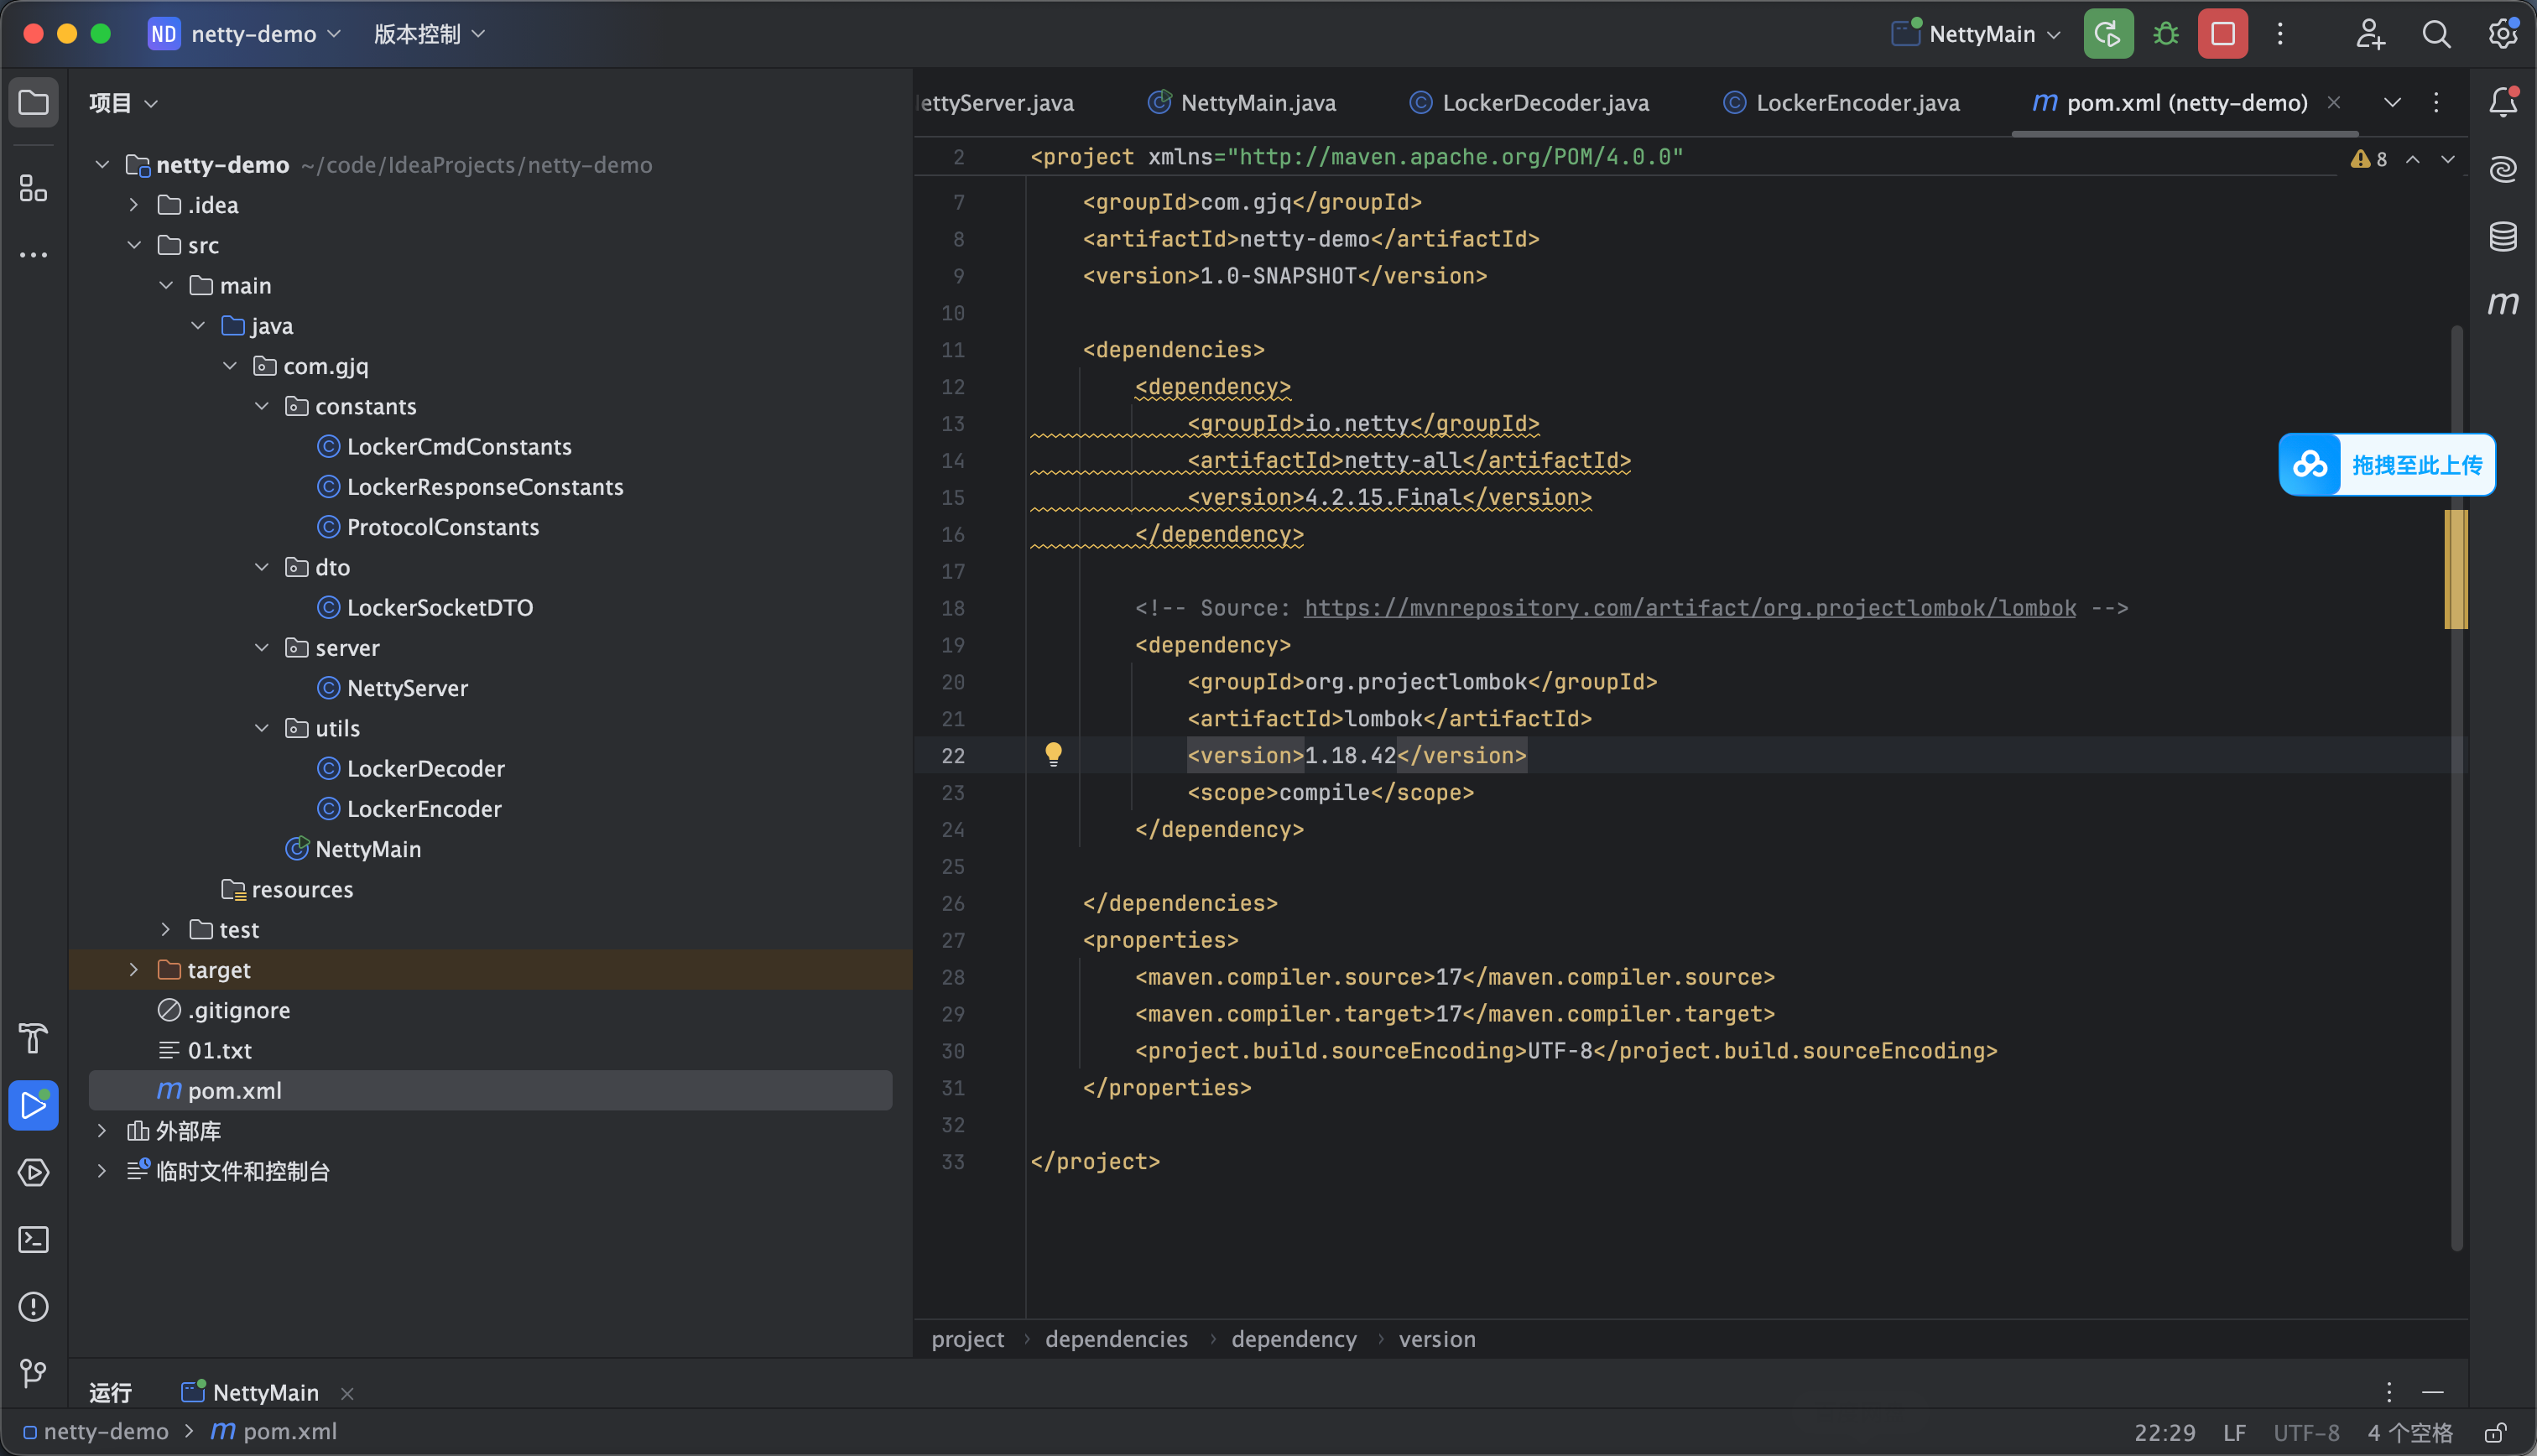Switch to LockerDecoder.java tab
Screen dimensions: 2537x1456
pyautogui.click(x=1529, y=102)
